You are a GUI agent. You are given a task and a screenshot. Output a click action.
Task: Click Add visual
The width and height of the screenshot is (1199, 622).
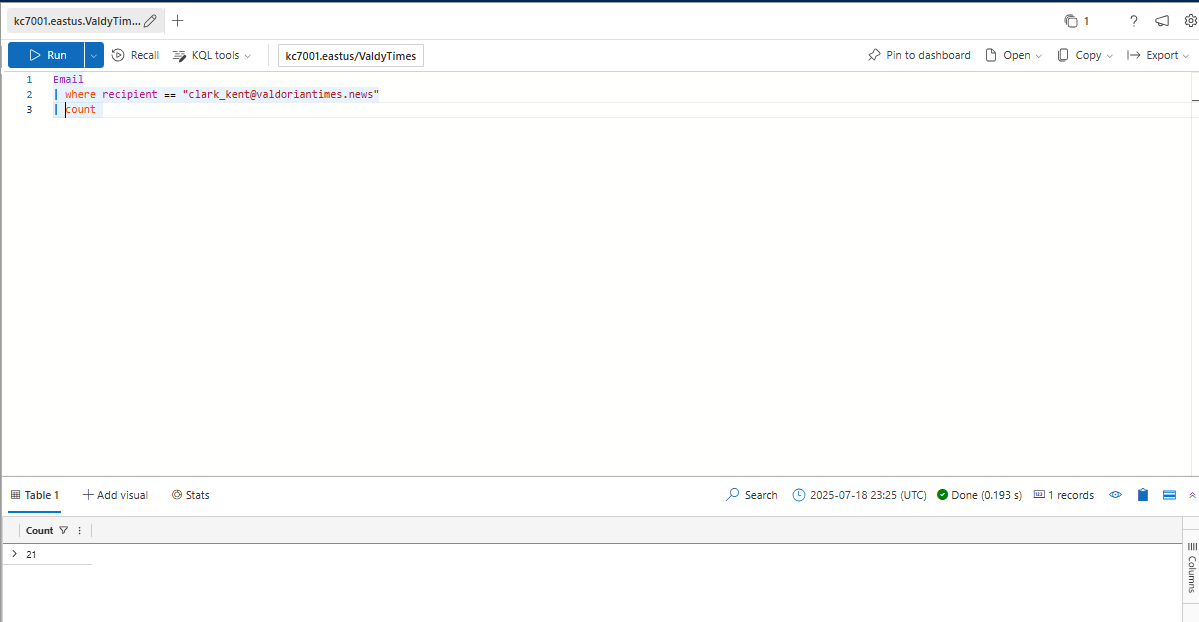(x=115, y=495)
